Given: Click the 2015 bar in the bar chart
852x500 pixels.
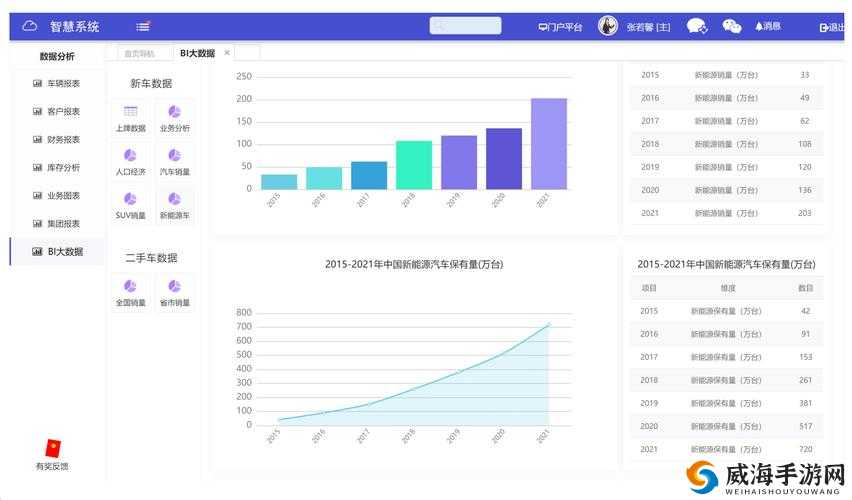Looking at the screenshot, I should coord(279,182).
